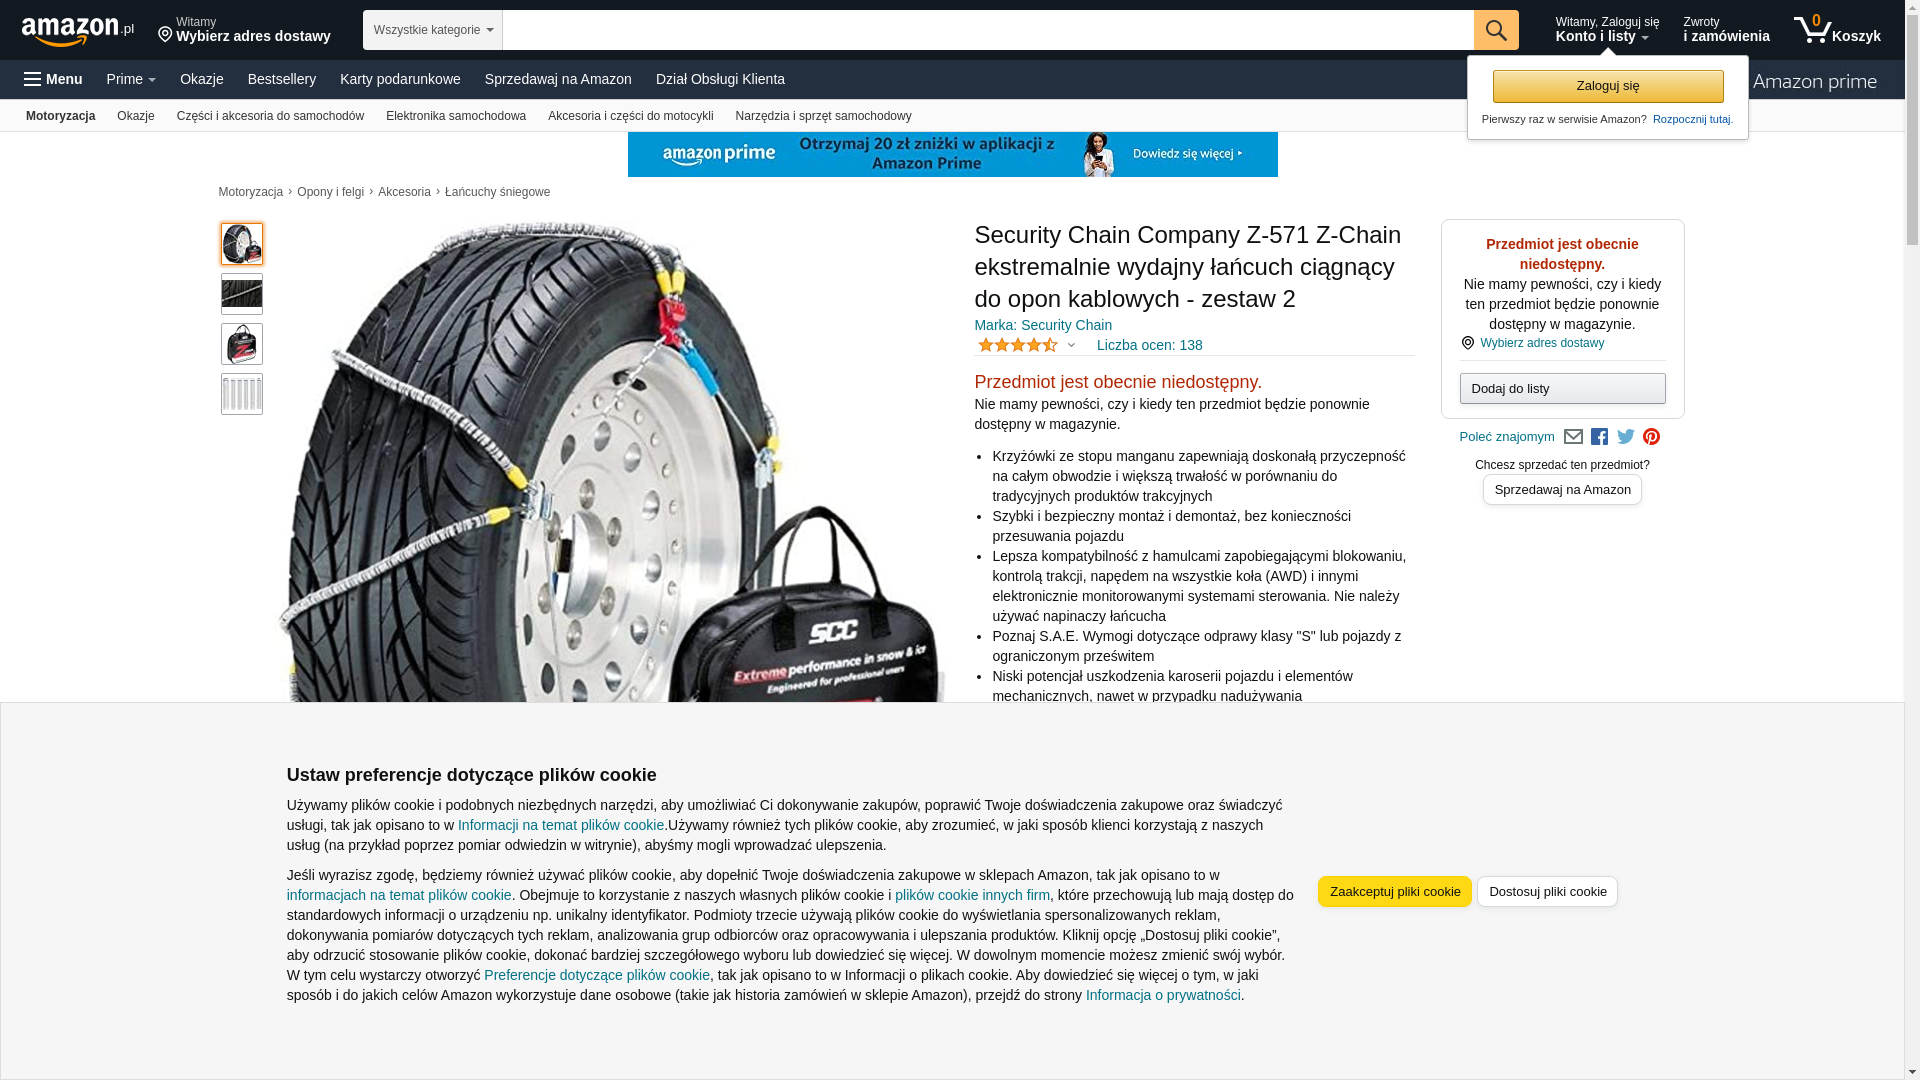The width and height of the screenshot is (1920, 1080).
Task: Share product via Twitter icon
Action: [1626, 437]
